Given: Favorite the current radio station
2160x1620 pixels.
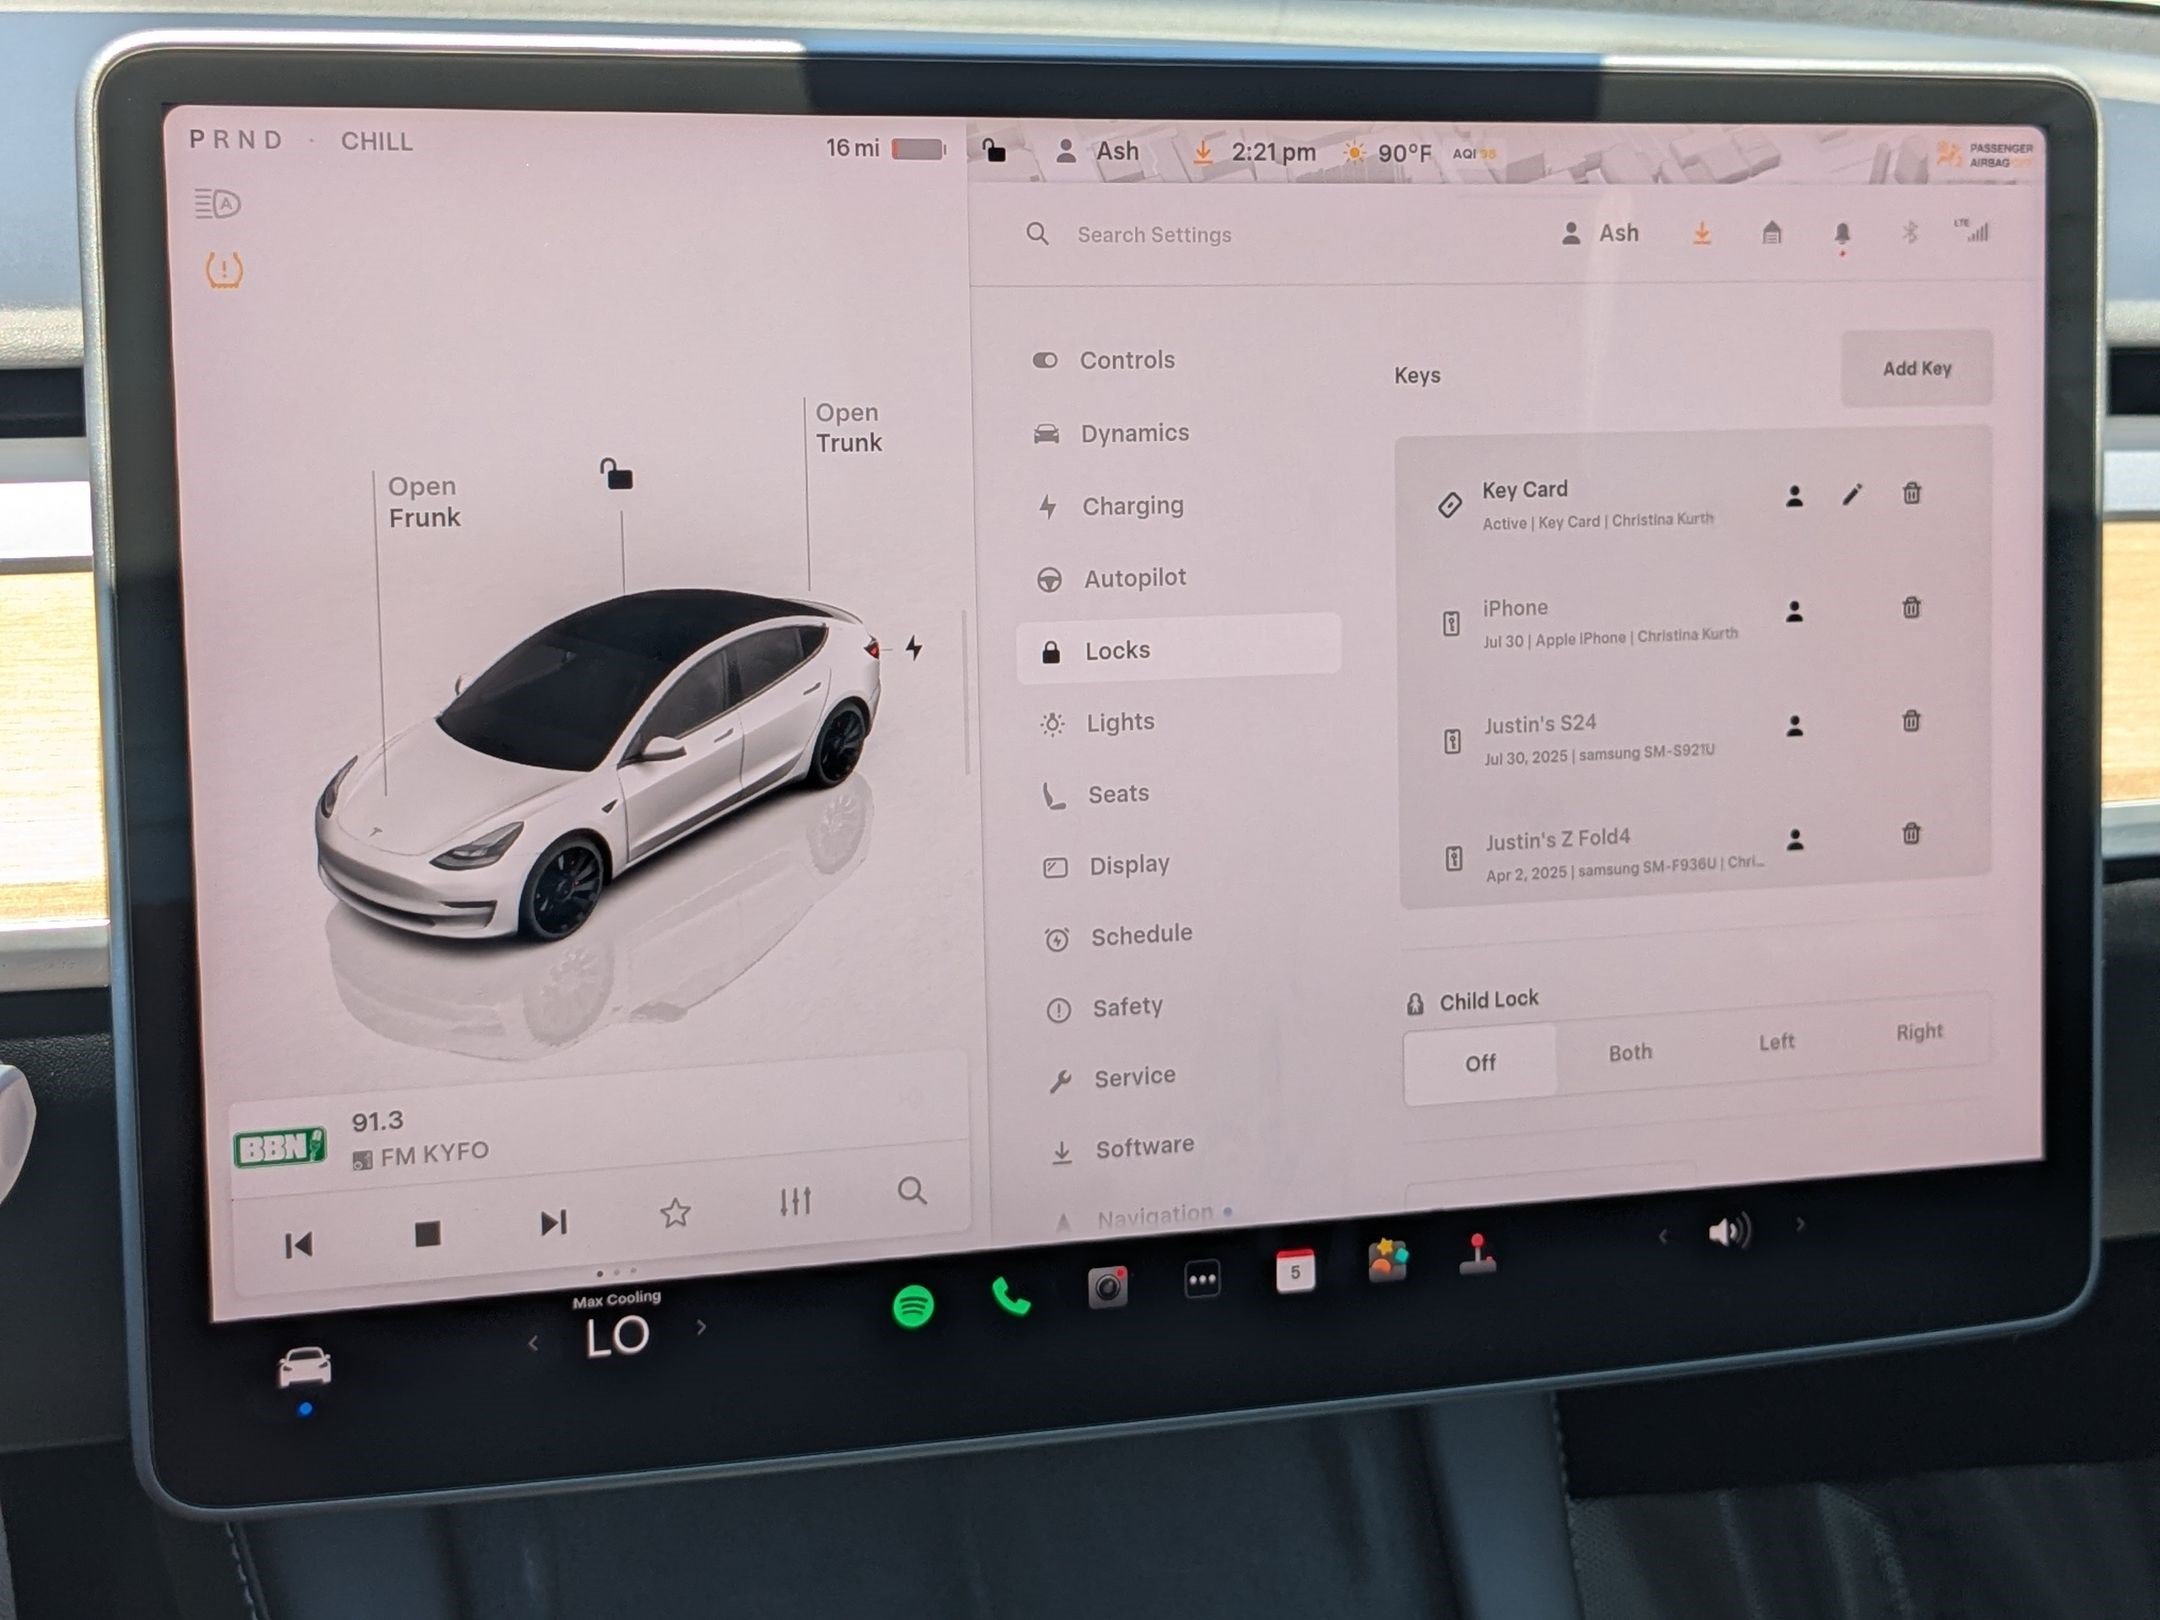Looking at the screenshot, I should coord(676,1213).
